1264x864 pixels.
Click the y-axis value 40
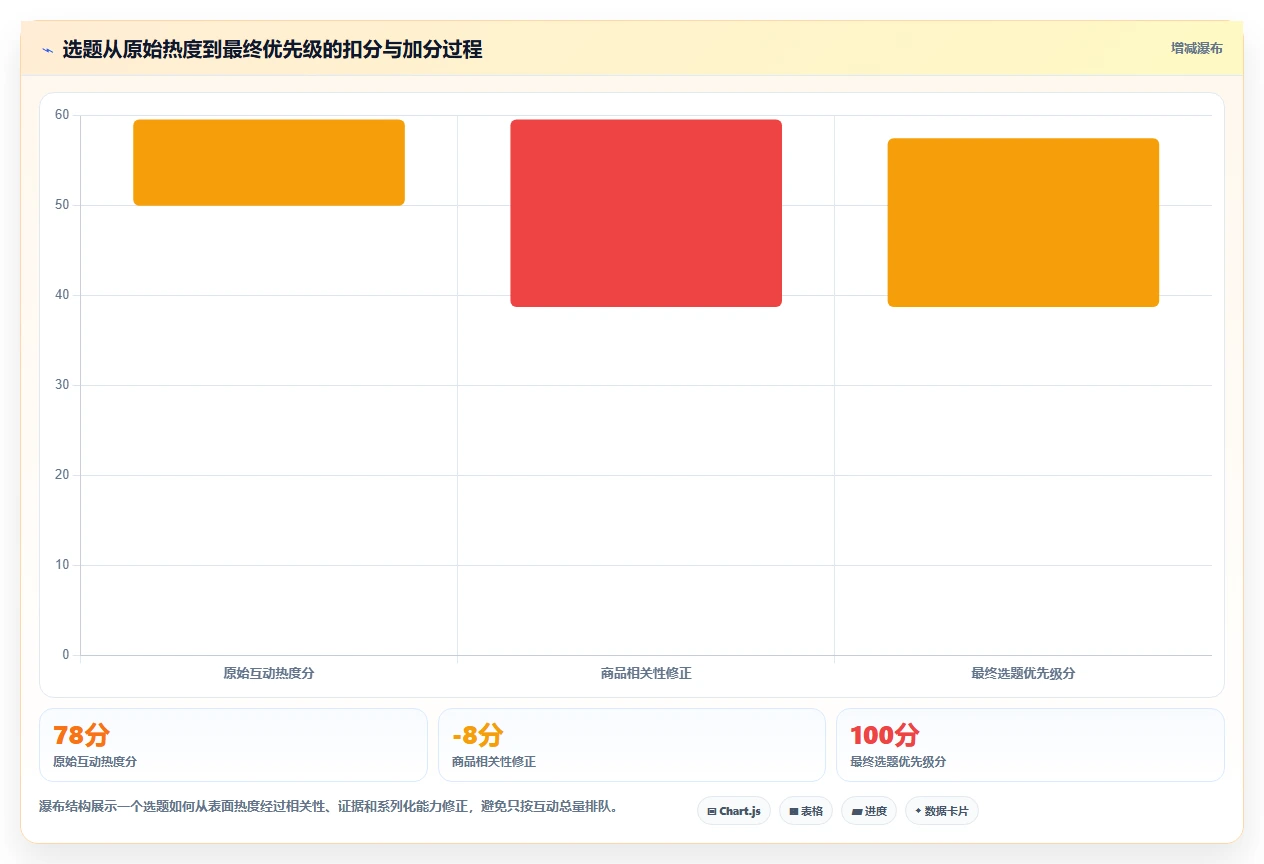coord(62,295)
